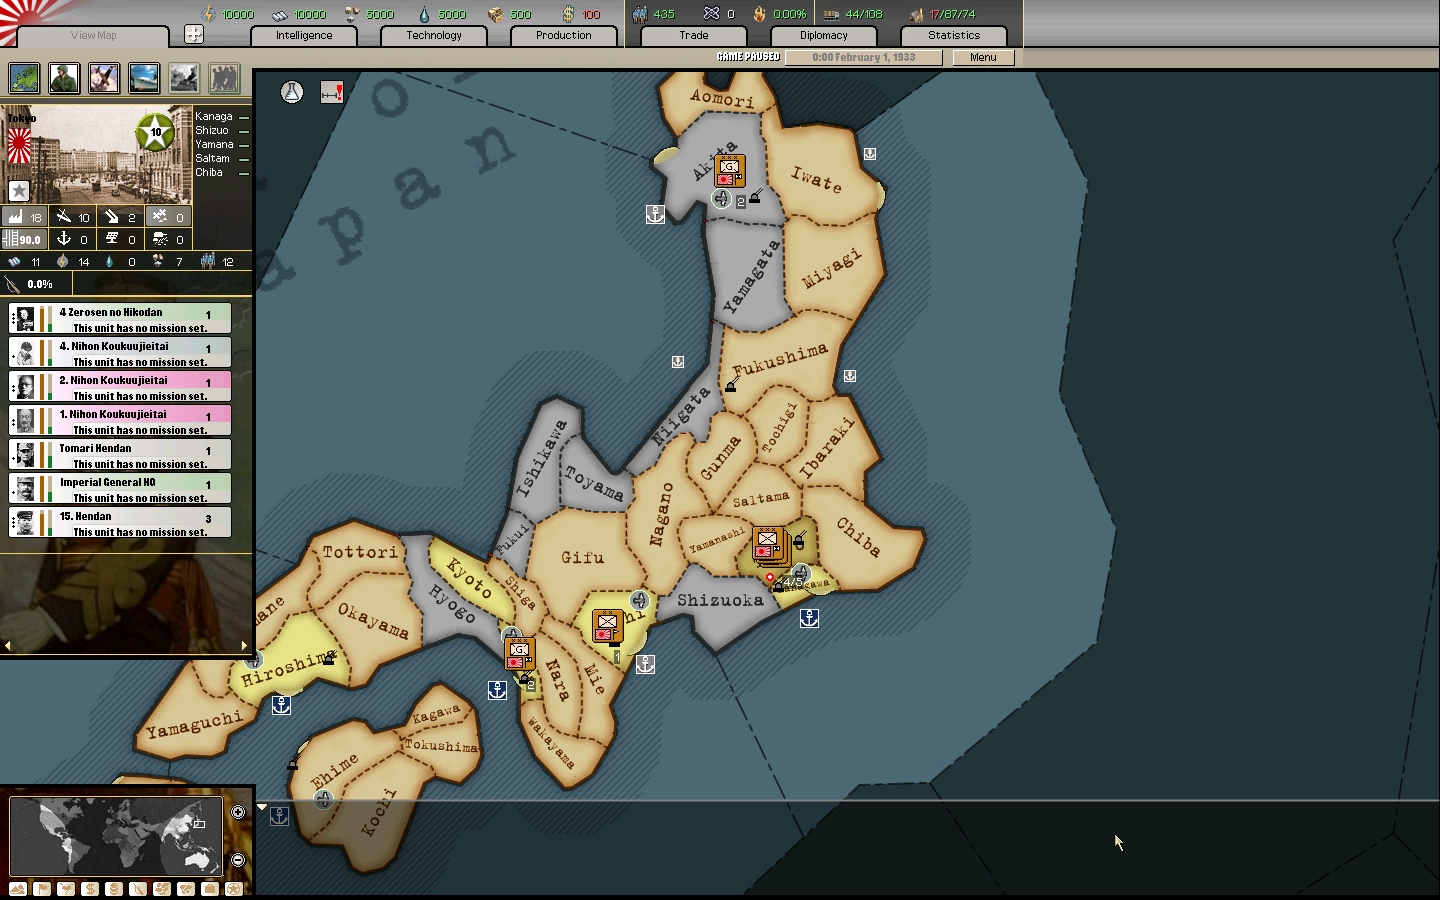Toggle the star button on Tokyo picture
The height and width of the screenshot is (900, 1440).
[19, 190]
